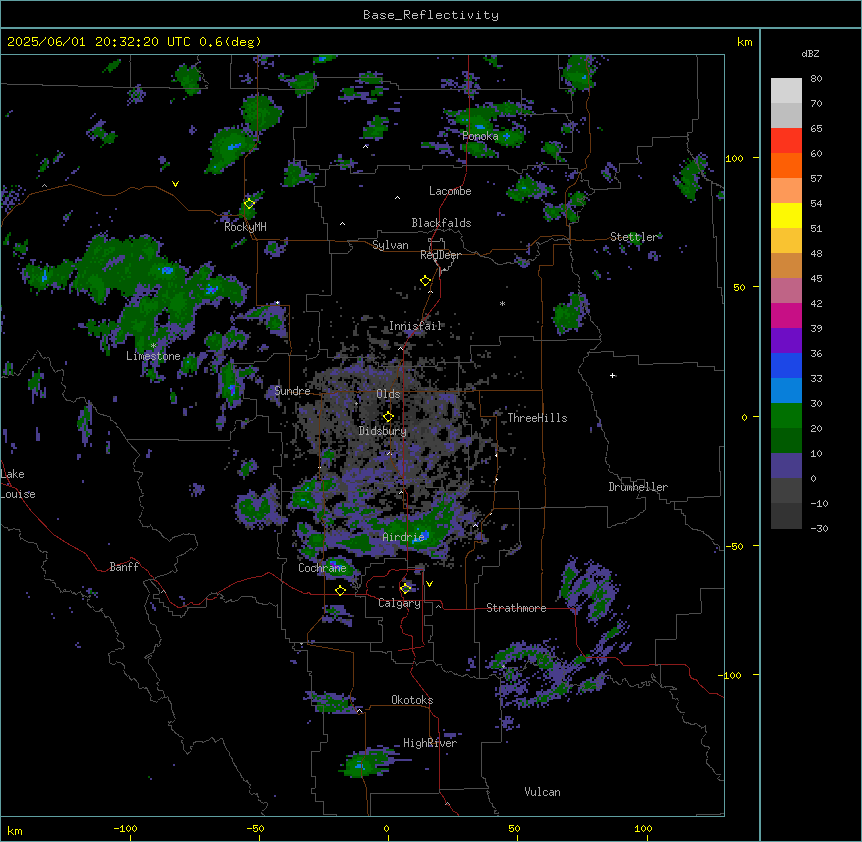Click the yellow diamond marker above RockyMH

(249, 203)
